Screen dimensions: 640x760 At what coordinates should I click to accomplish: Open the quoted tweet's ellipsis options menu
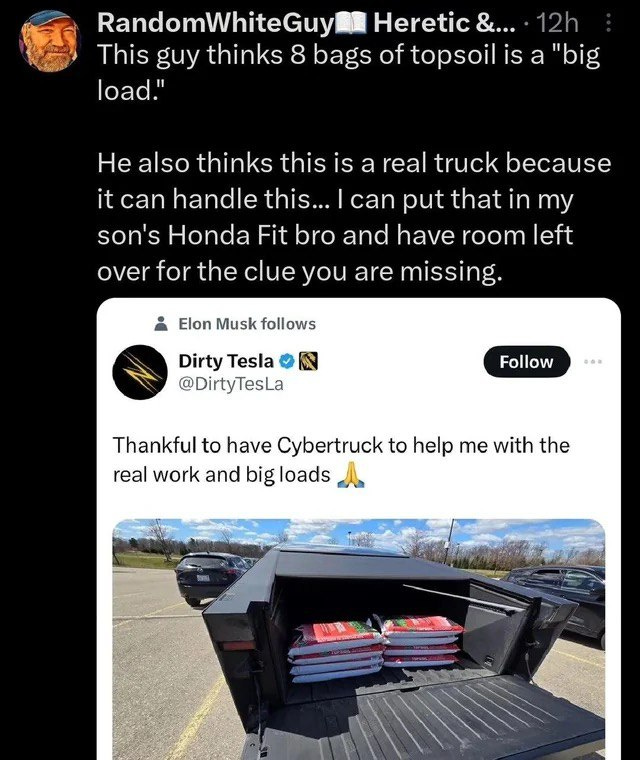coord(593,362)
